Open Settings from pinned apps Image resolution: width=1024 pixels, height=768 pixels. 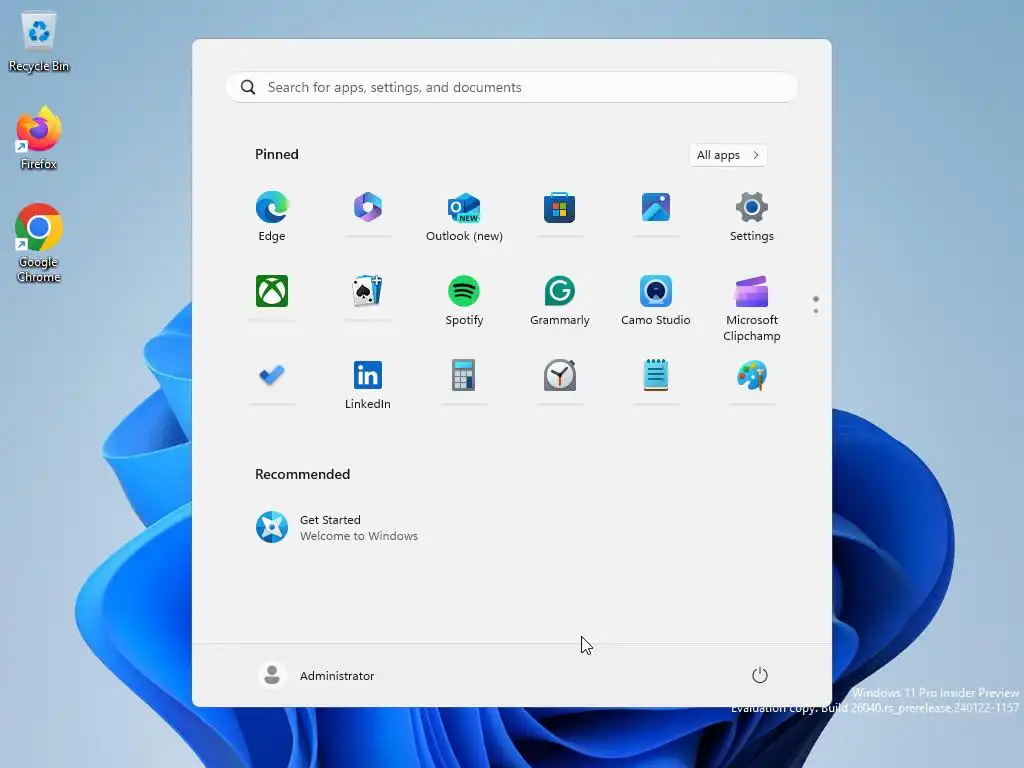[x=752, y=216]
